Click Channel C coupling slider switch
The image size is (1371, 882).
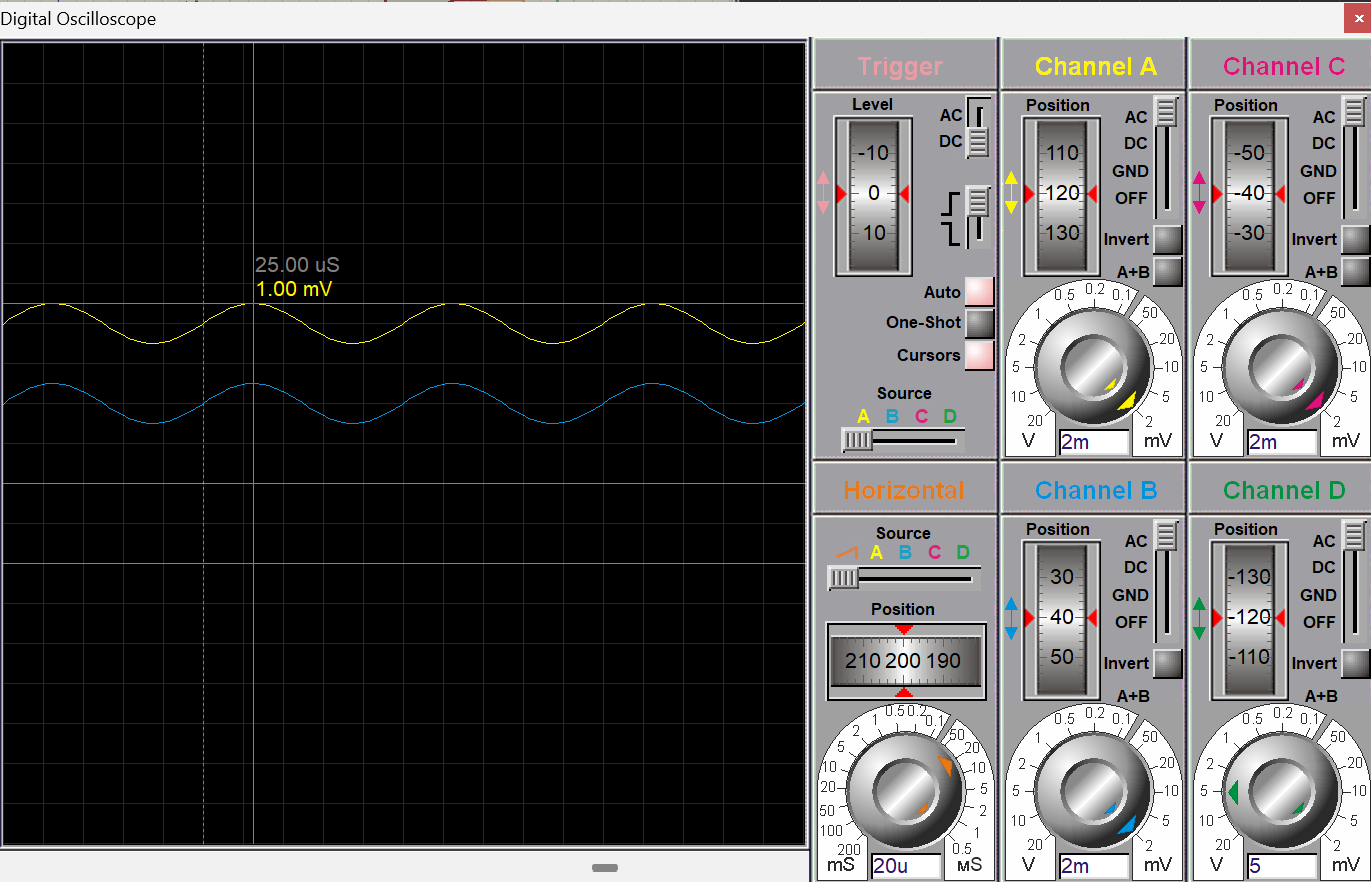[x=1353, y=156]
